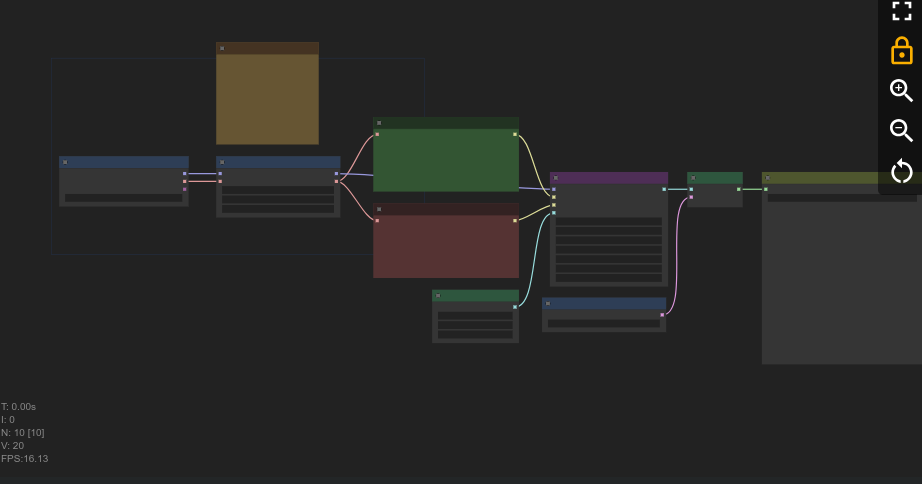Collapse the large green node via its title dot

[x=379, y=123]
